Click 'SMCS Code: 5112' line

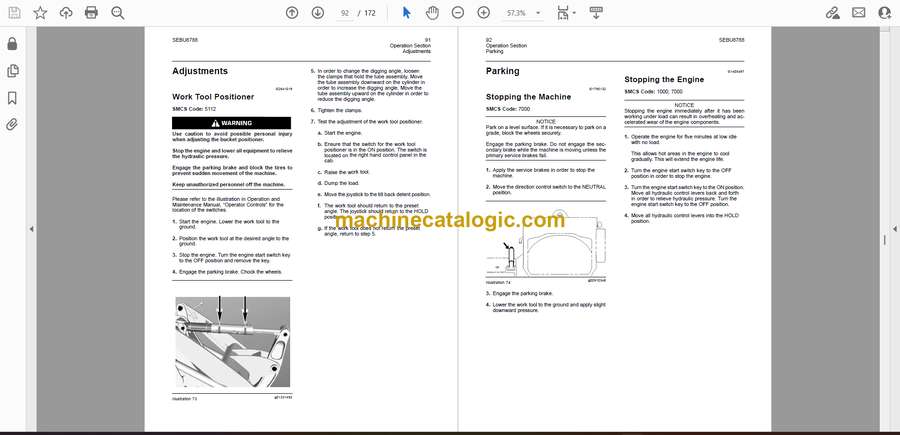194,108
